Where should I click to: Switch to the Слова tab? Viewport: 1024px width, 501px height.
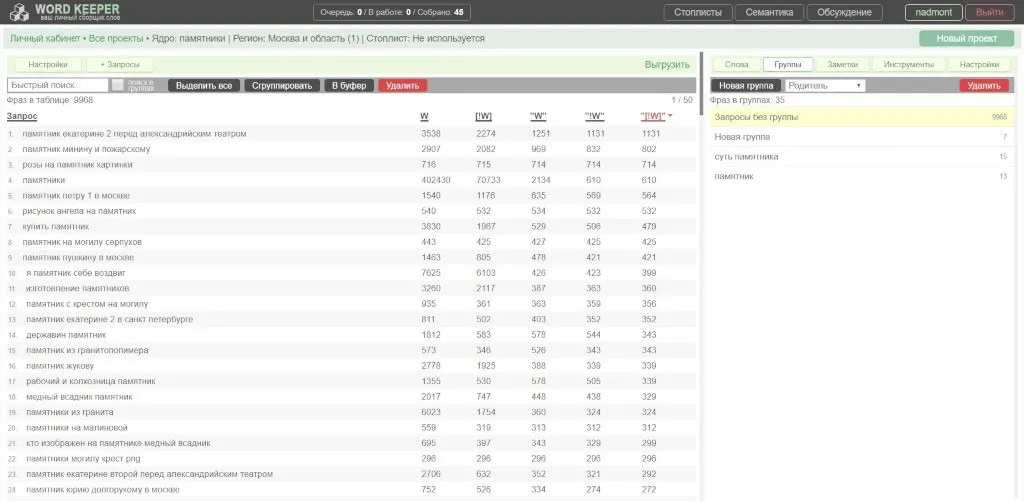tap(737, 64)
